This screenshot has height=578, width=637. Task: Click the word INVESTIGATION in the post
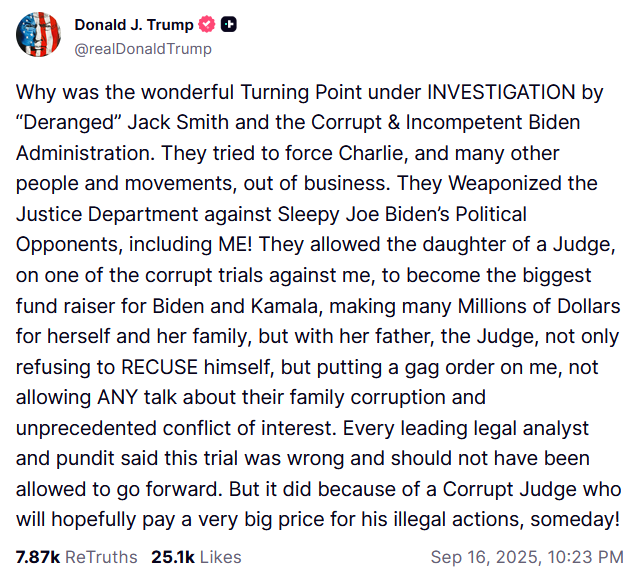click(501, 92)
